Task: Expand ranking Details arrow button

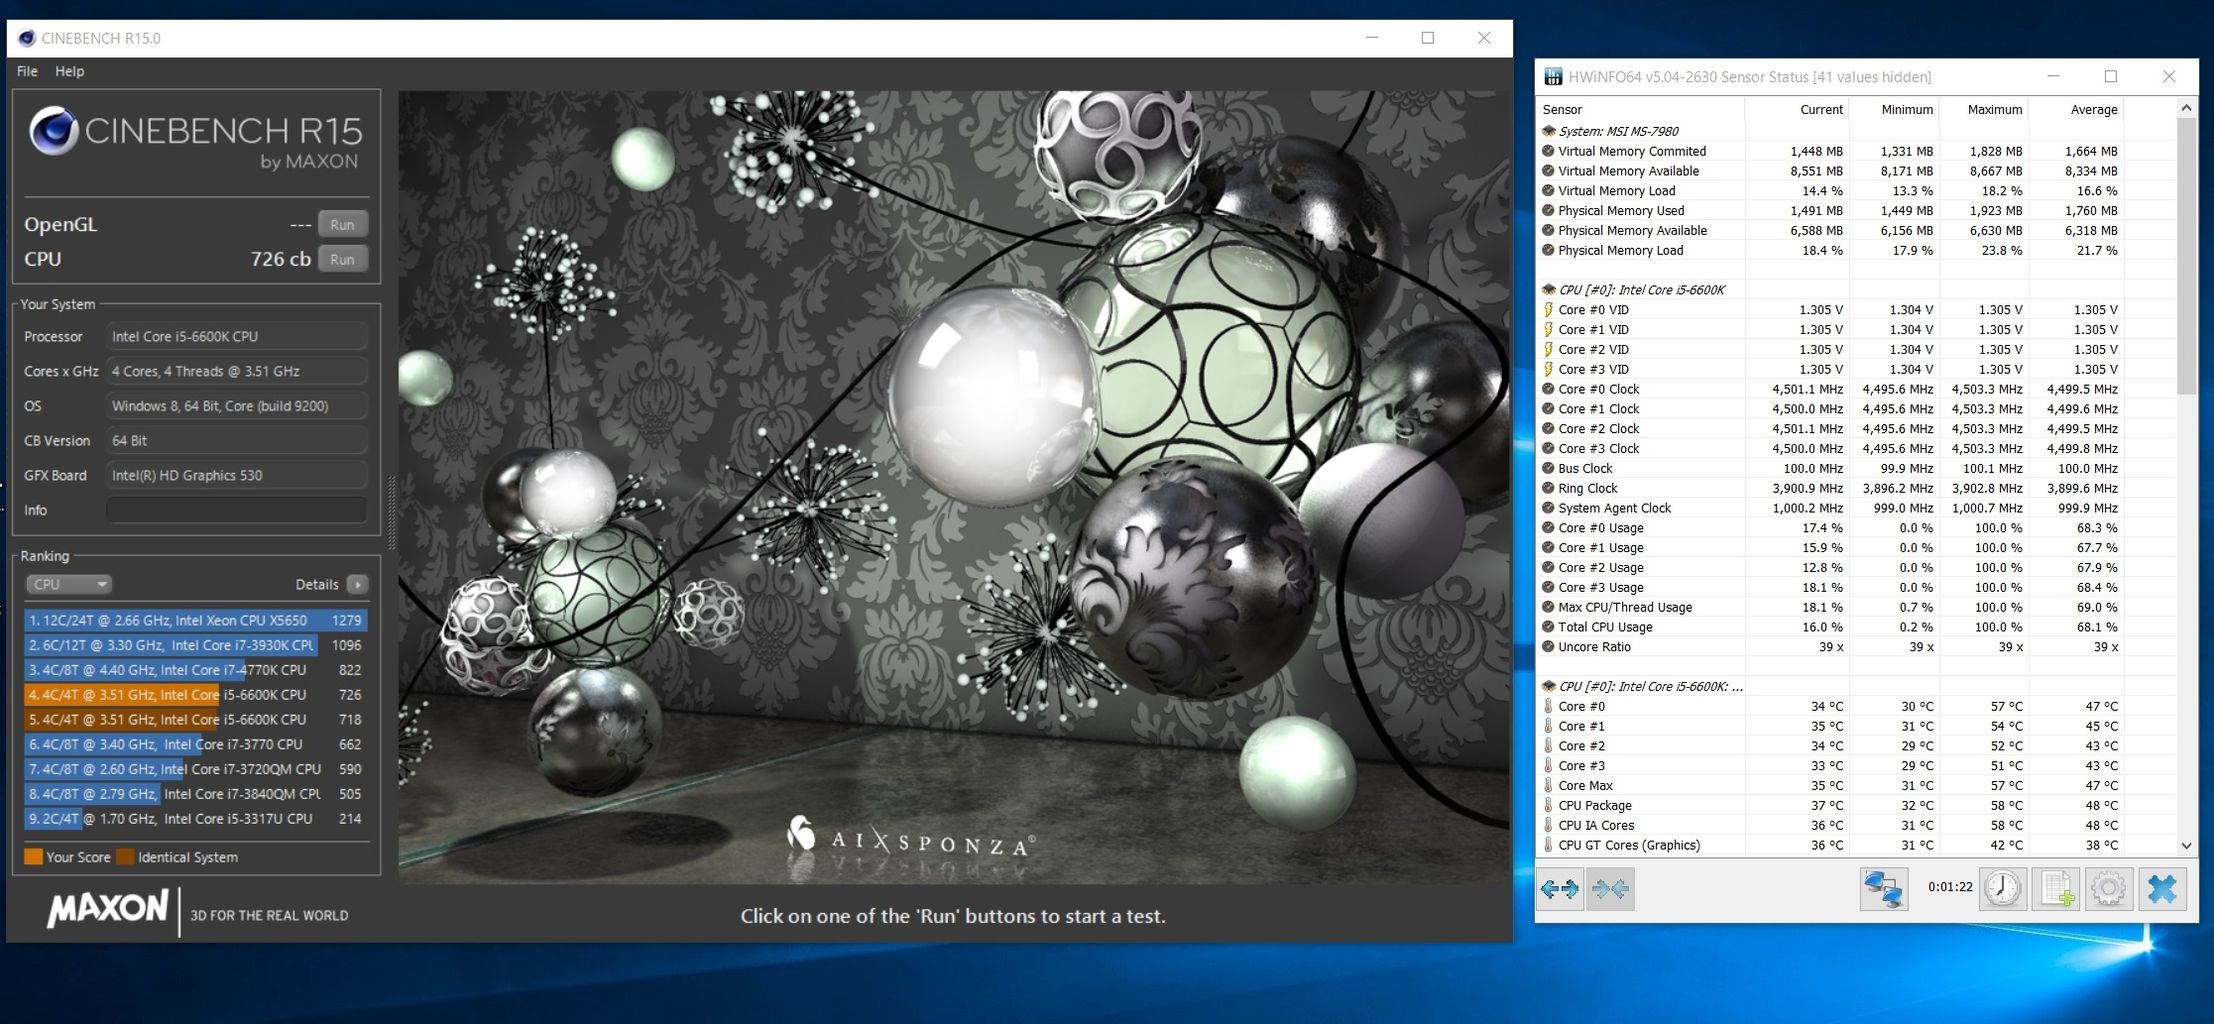Action: point(357,584)
